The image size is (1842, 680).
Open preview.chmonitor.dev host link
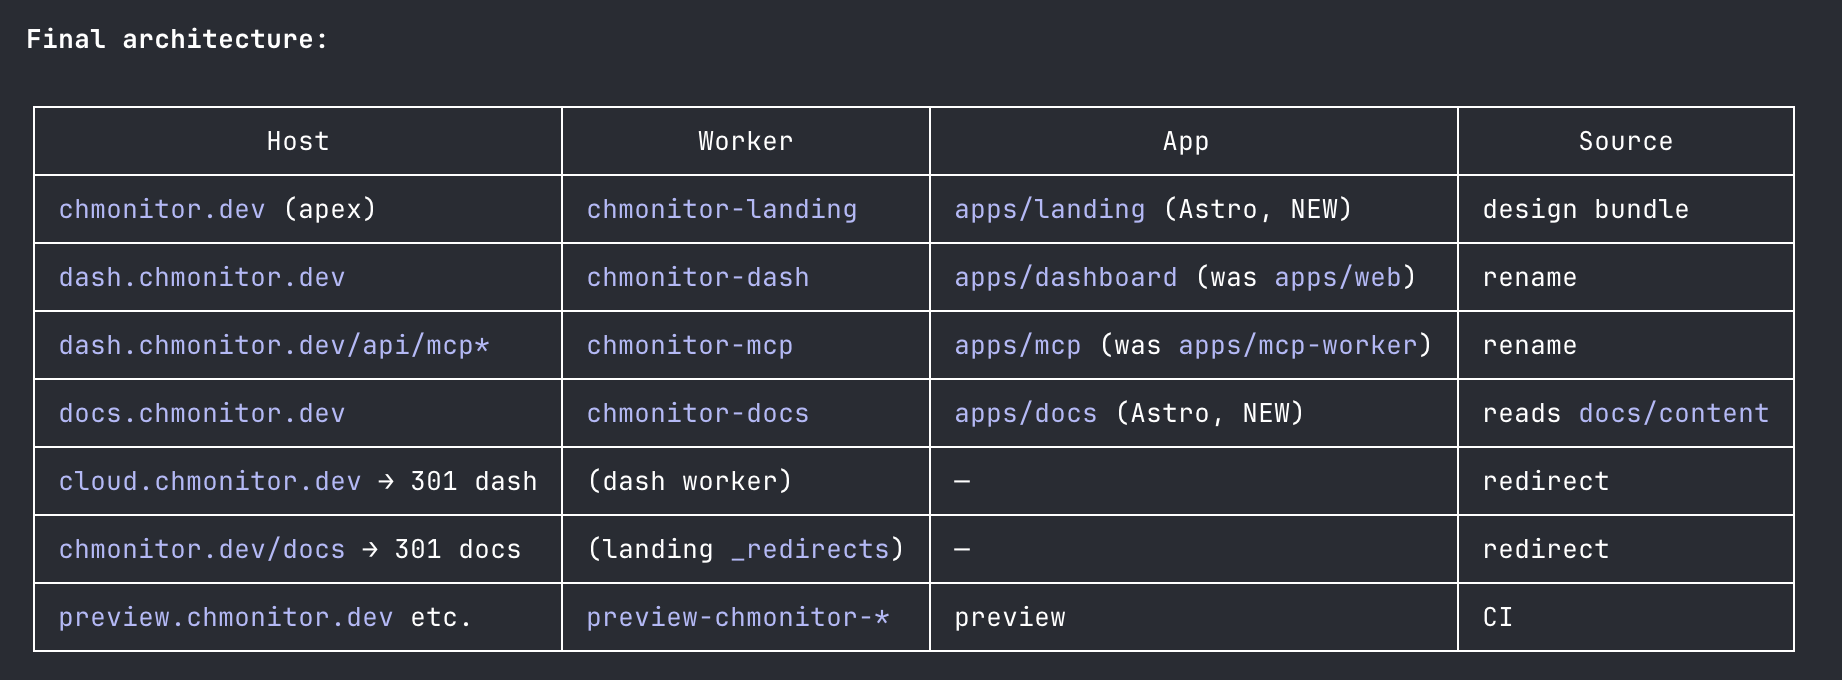point(226,617)
